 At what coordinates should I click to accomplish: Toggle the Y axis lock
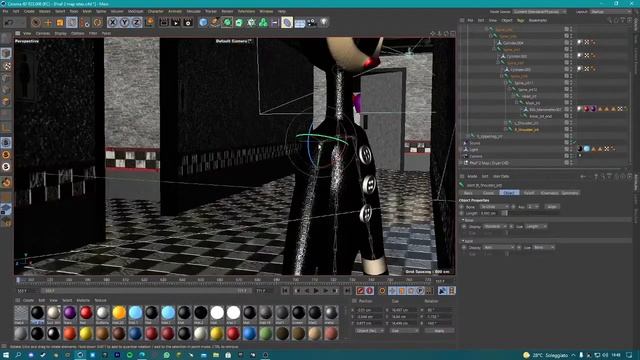pyautogui.click(x=124, y=22)
